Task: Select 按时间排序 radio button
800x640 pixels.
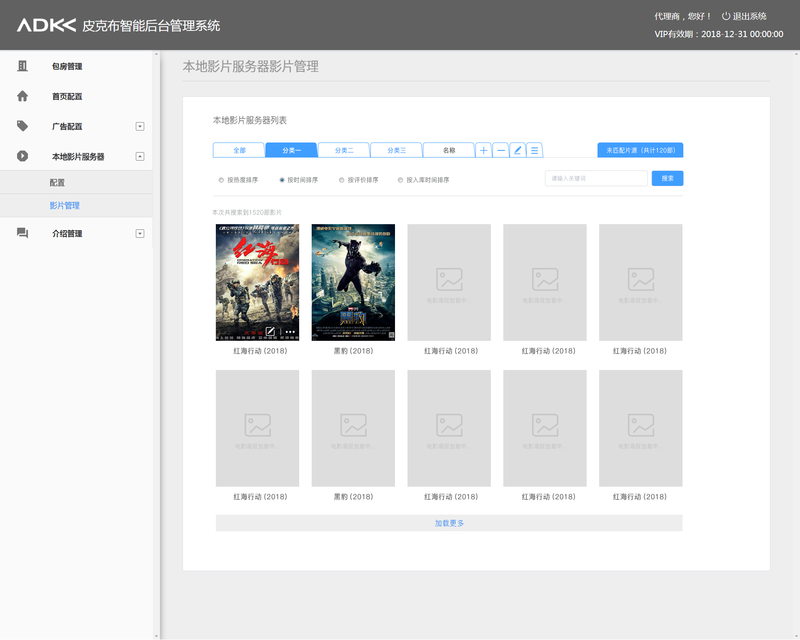Action: point(282,180)
